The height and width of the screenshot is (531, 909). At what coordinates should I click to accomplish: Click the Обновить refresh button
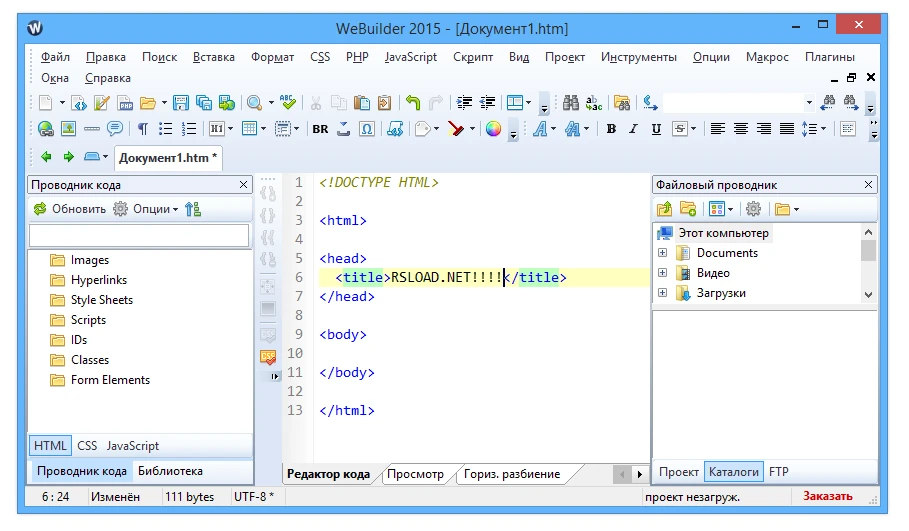[69, 209]
